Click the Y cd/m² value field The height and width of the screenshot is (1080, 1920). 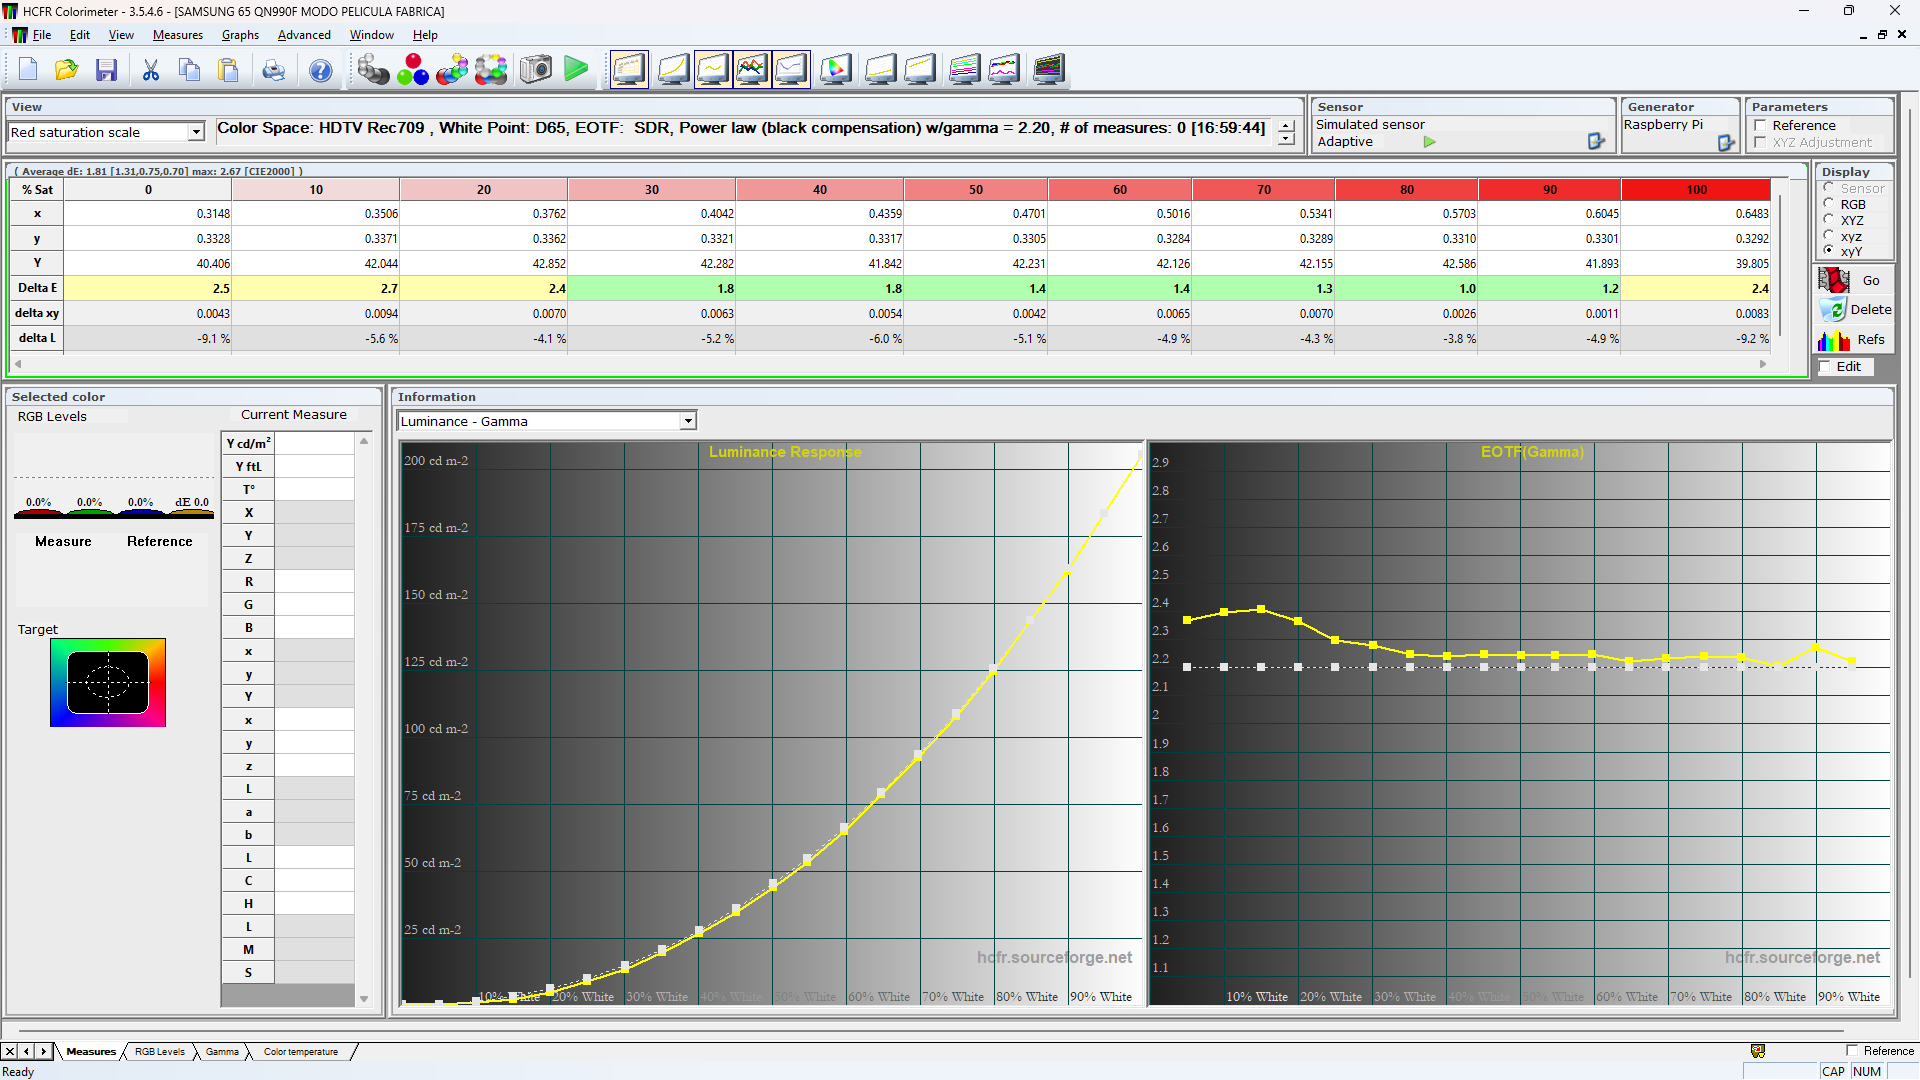[x=314, y=443]
